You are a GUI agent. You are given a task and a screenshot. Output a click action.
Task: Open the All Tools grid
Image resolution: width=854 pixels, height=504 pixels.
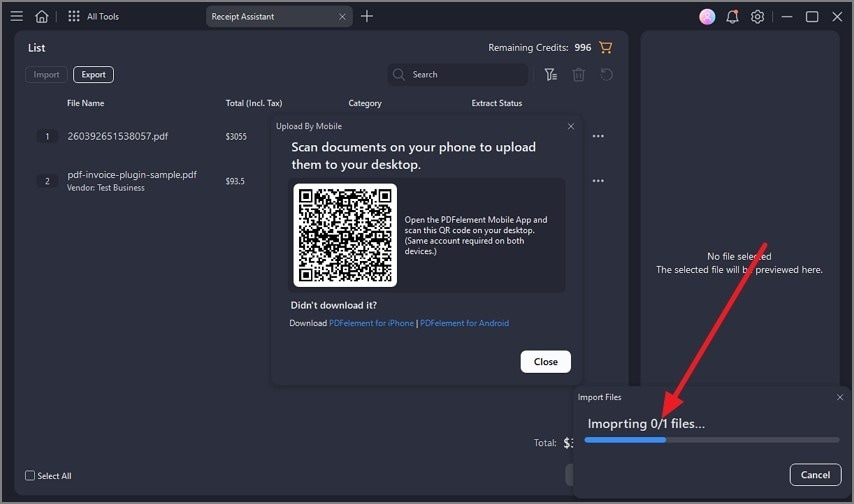point(93,16)
